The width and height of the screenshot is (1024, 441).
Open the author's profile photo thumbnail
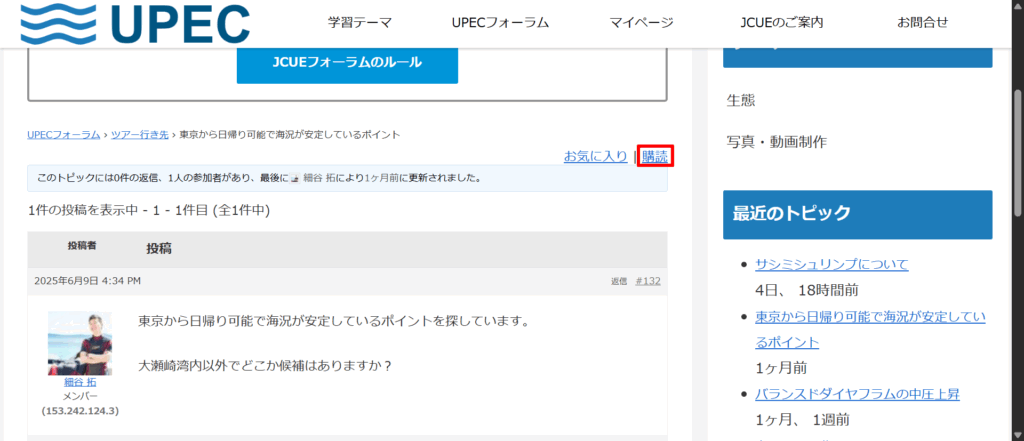[x=79, y=343]
